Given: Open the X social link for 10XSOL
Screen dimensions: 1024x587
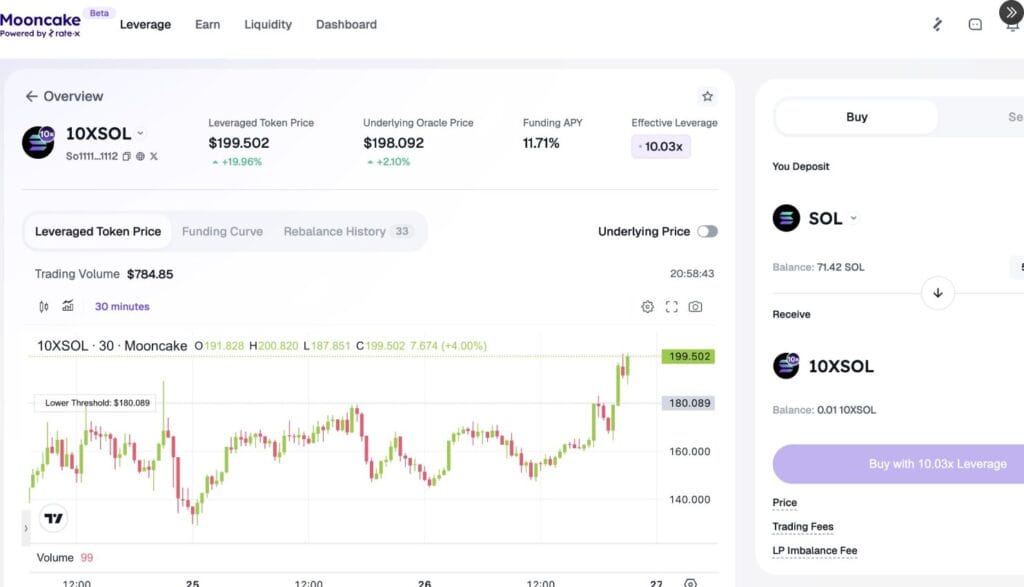Looking at the screenshot, I should [x=154, y=156].
